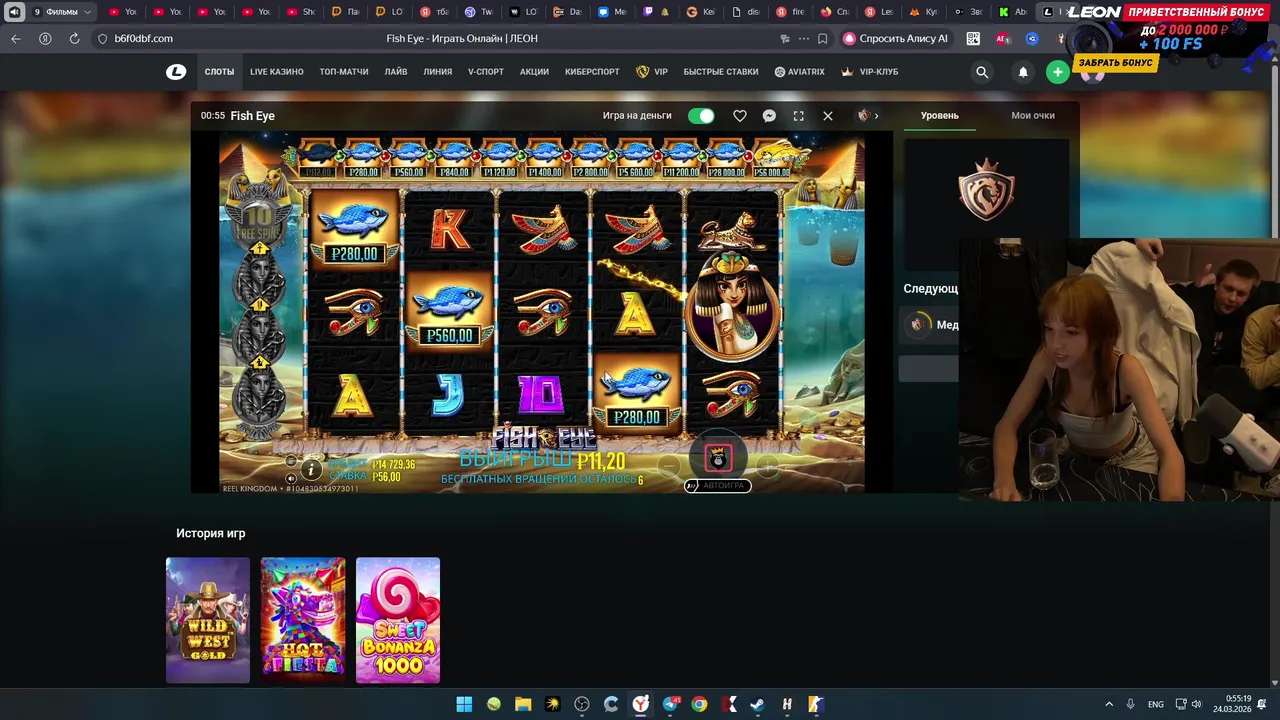Show hidden system tray icons
The width and height of the screenshot is (1280, 720).
(x=1108, y=704)
